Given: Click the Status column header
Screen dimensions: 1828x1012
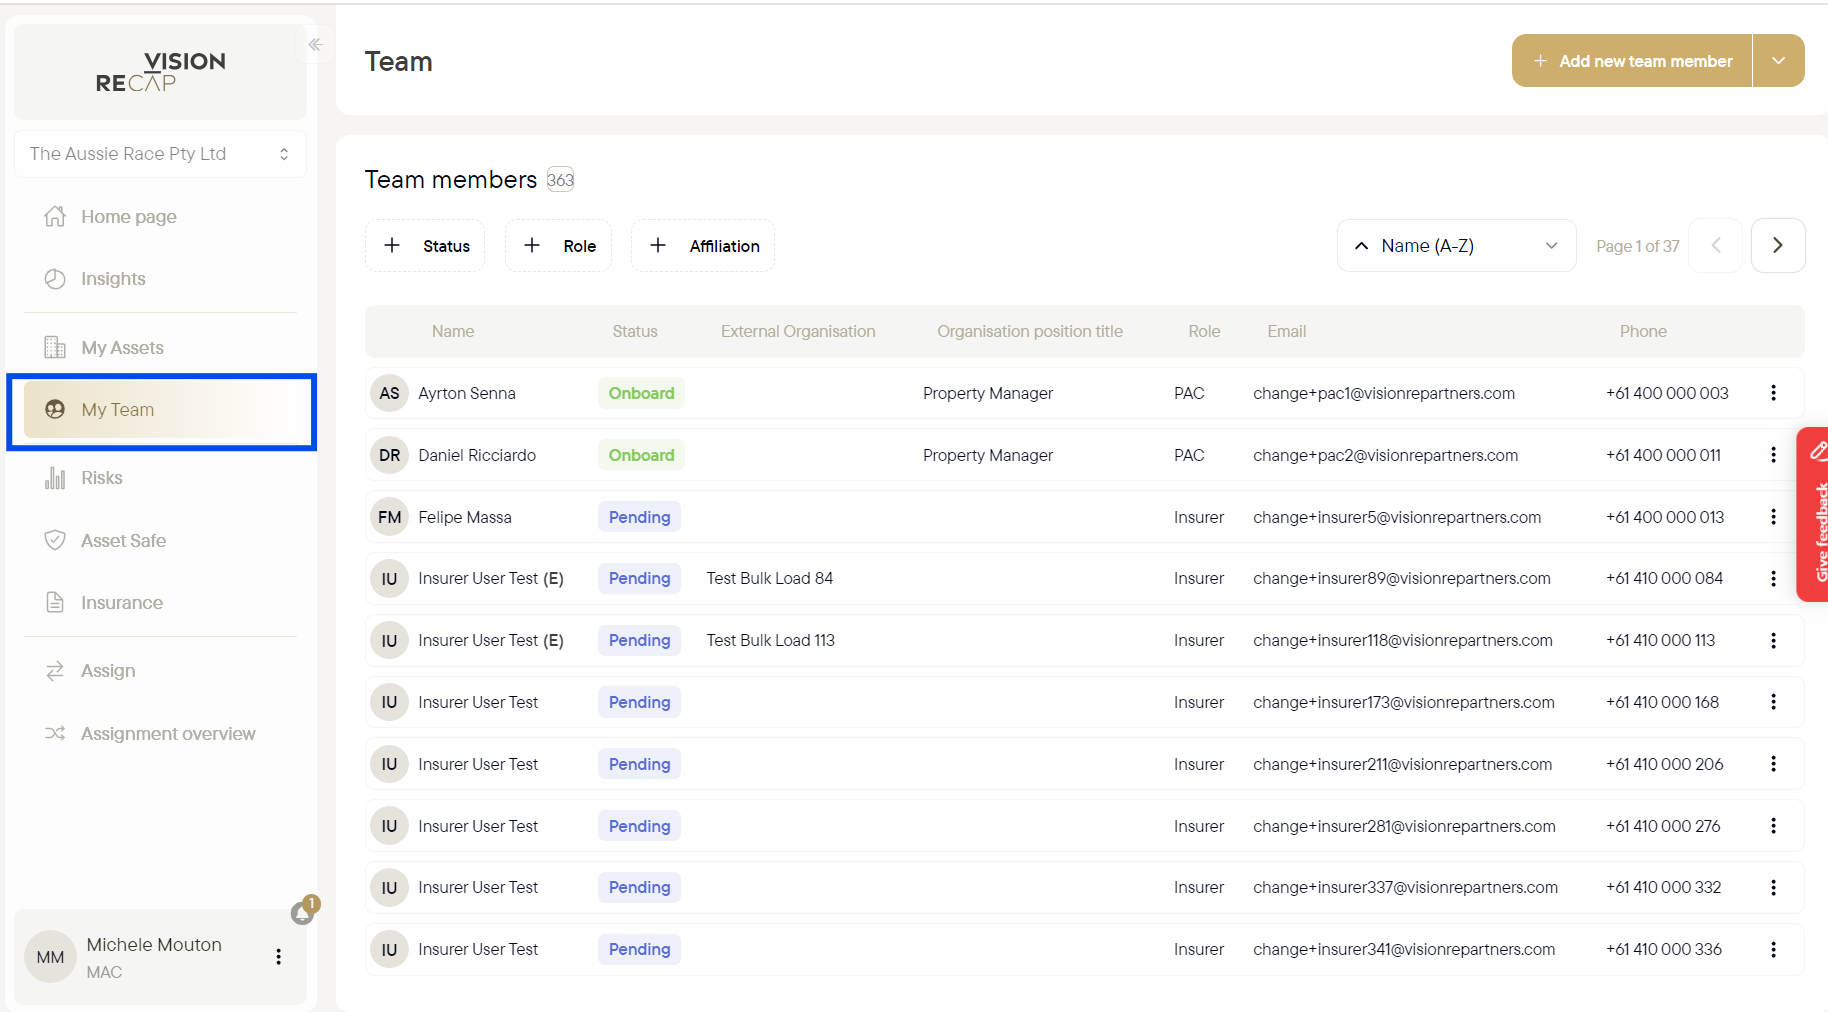Looking at the screenshot, I should pos(635,331).
